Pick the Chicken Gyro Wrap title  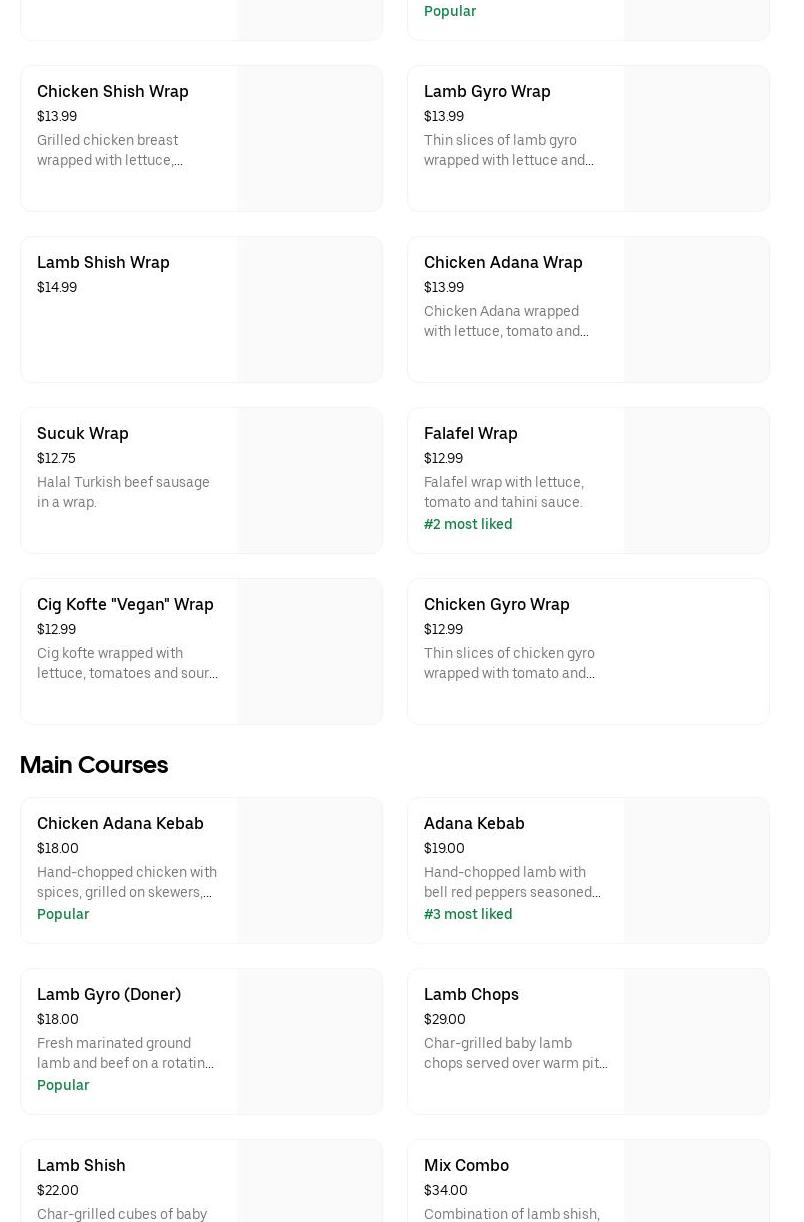click(x=496, y=605)
